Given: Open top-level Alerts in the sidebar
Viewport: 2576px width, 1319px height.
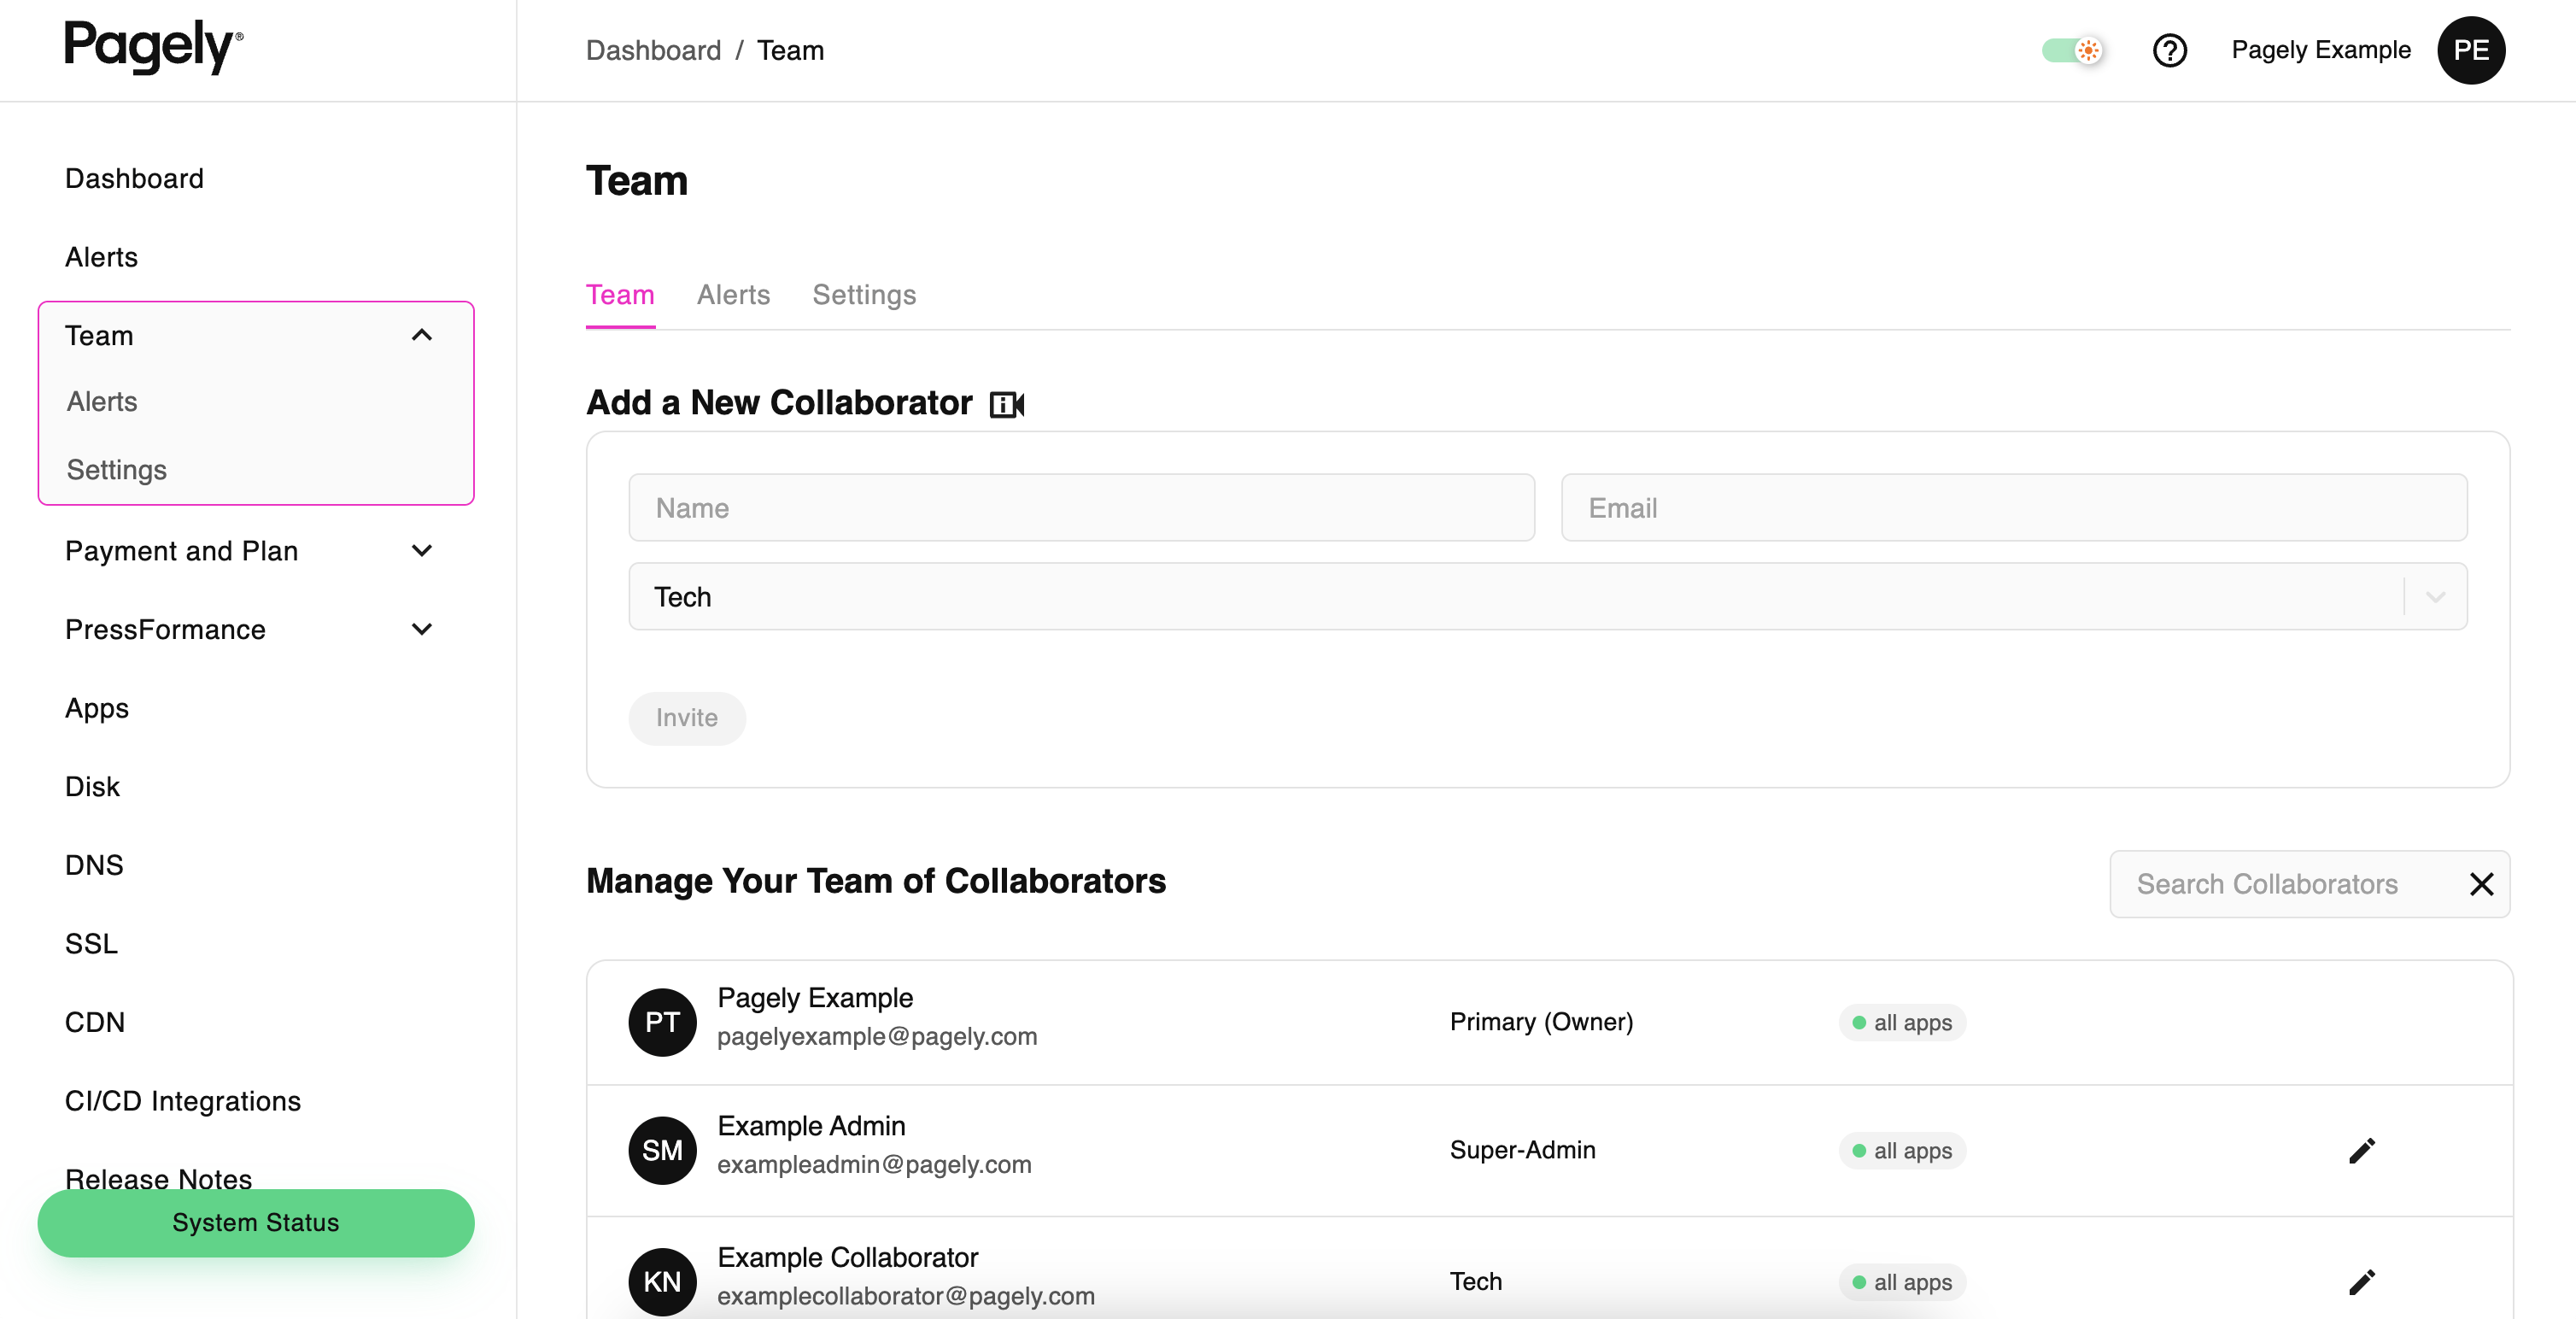Looking at the screenshot, I should (x=101, y=257).
